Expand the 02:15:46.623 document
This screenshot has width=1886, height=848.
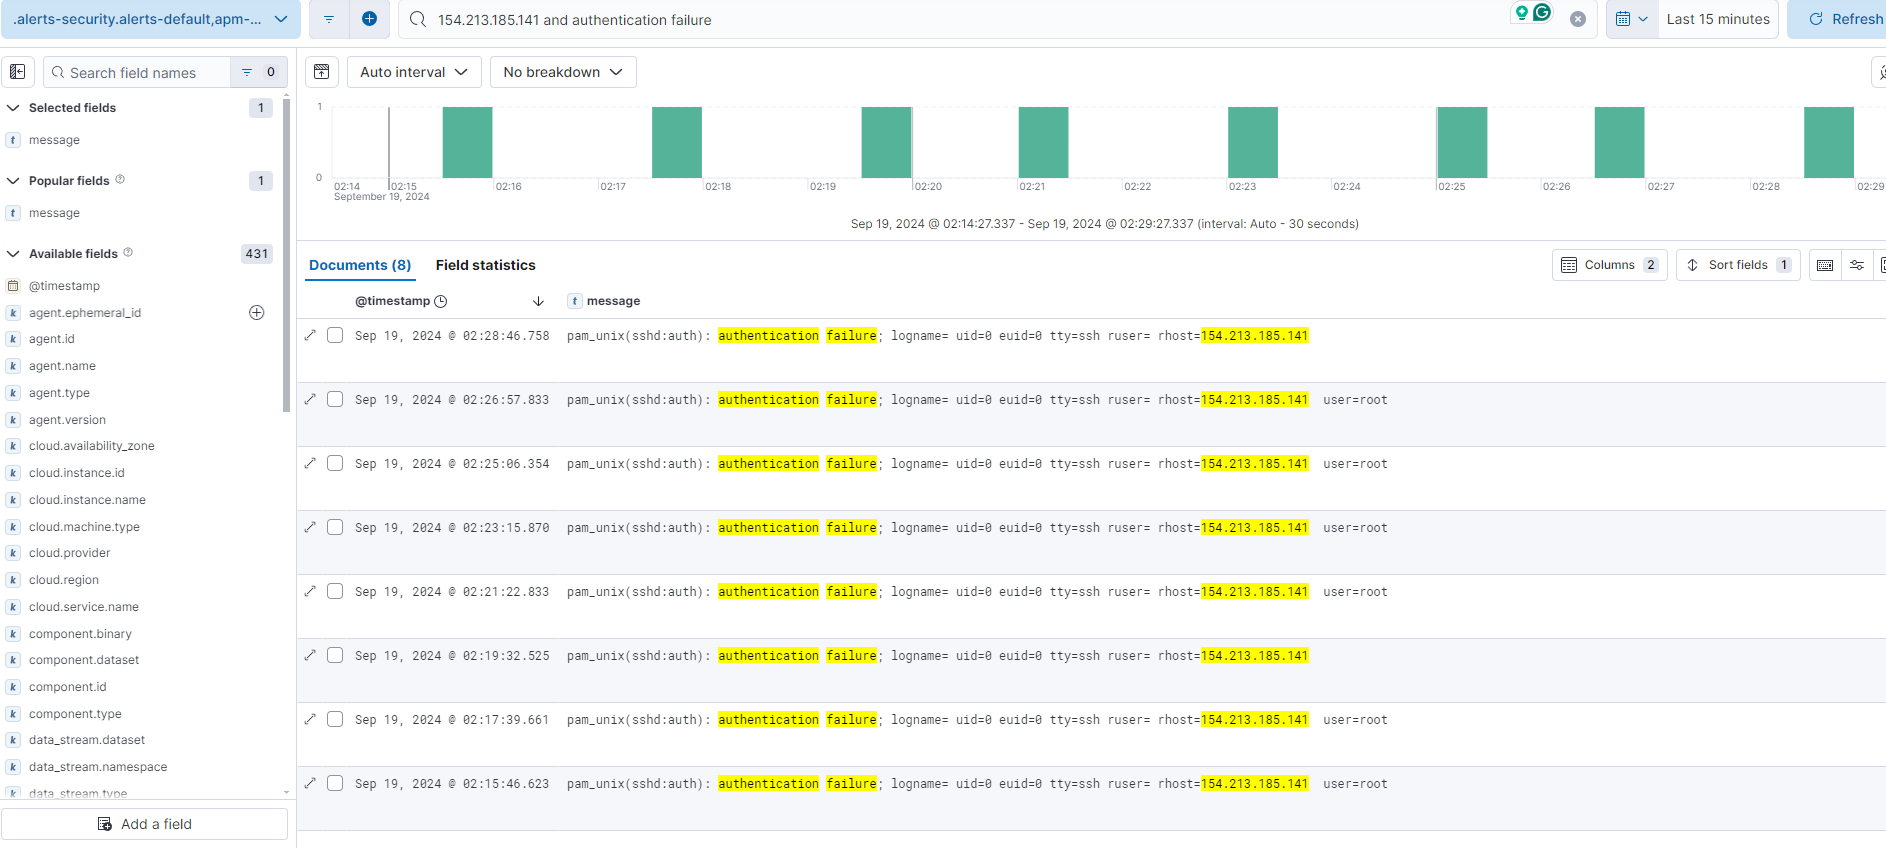point(310,783)
